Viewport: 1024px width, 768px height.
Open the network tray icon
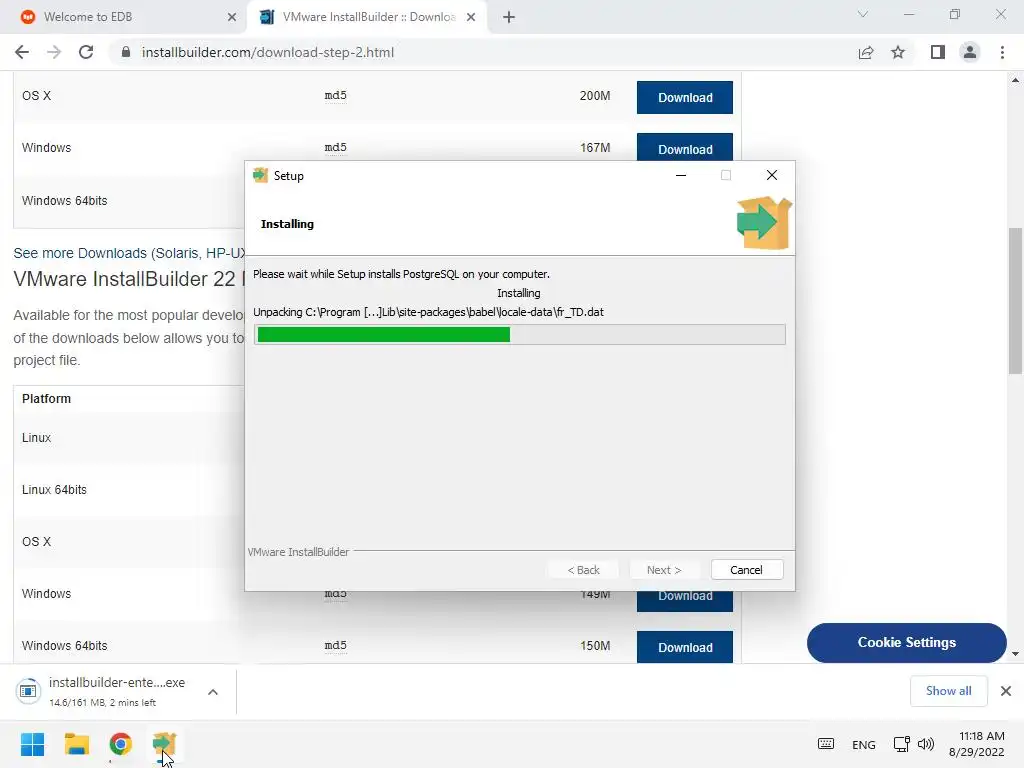pyautogui.click(x=902, y=744)
